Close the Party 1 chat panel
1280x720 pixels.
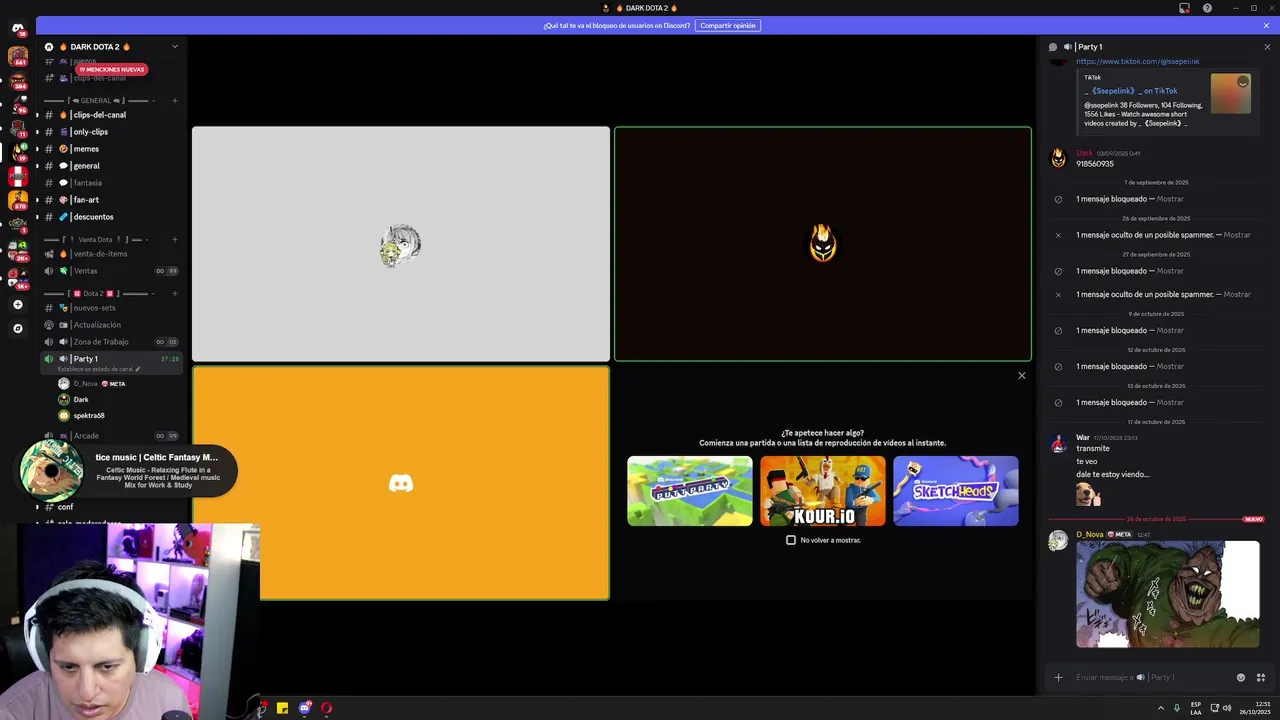(1267, 47)
